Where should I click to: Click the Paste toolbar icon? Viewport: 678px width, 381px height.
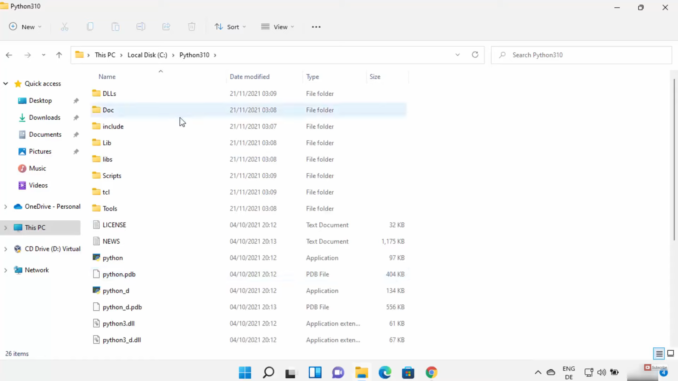(115, 27)
